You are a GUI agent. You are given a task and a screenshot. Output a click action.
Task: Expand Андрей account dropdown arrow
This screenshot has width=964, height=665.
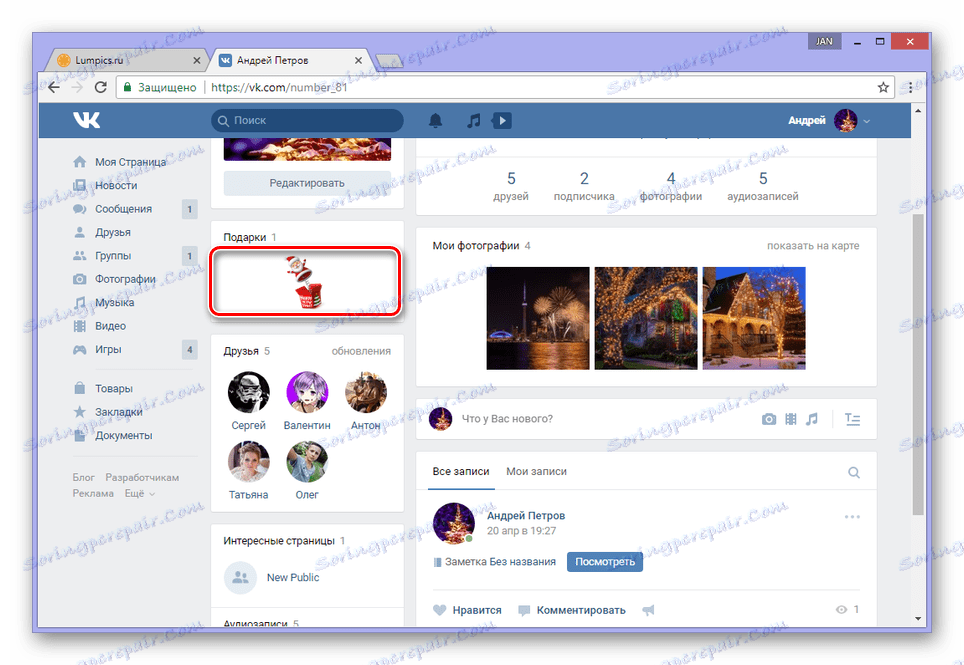click(866, 121)
